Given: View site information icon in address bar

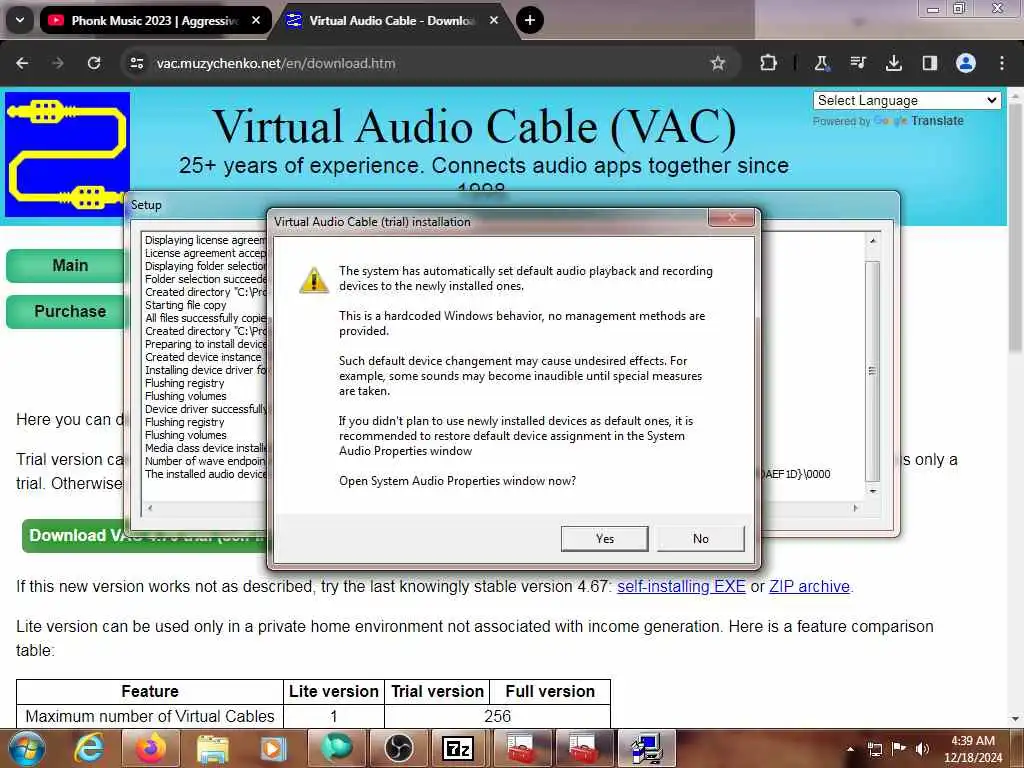Looking at the screenshot, I should click(x=136, y=63).
